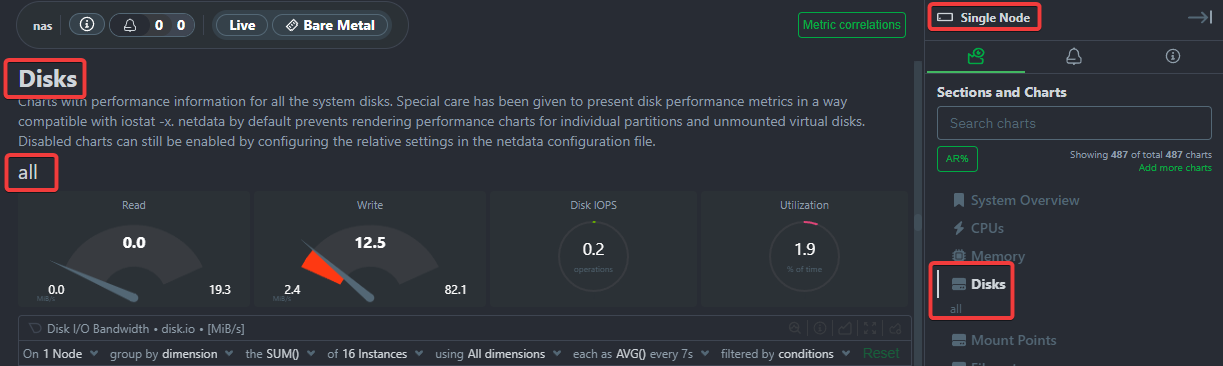The height and width of the screenshot is (366, 1223).
Task: Toggle the Live mode pill
Action: tap(242, 25)
